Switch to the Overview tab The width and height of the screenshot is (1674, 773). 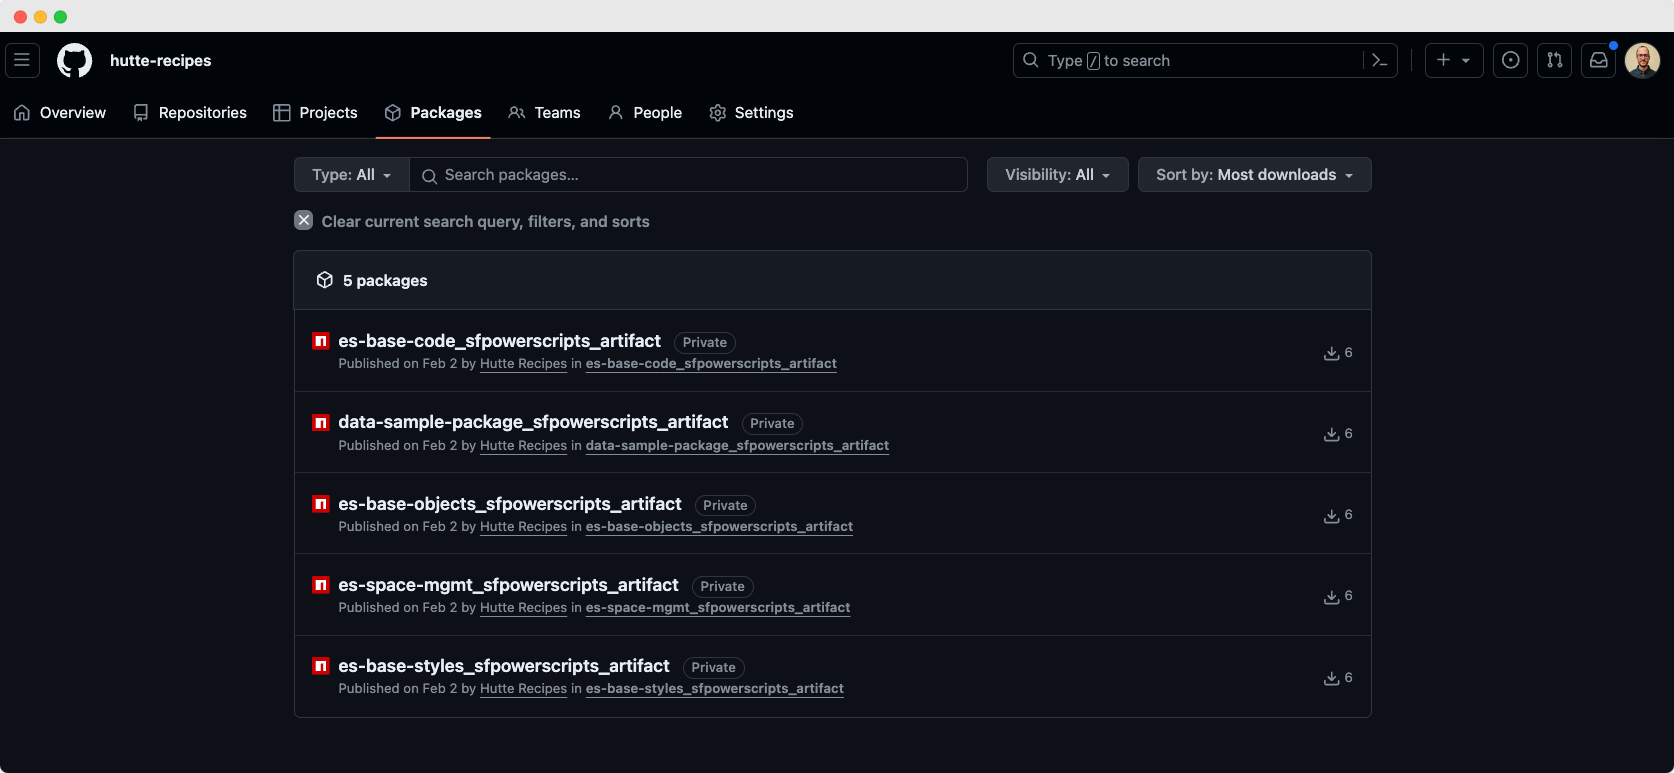60,113
